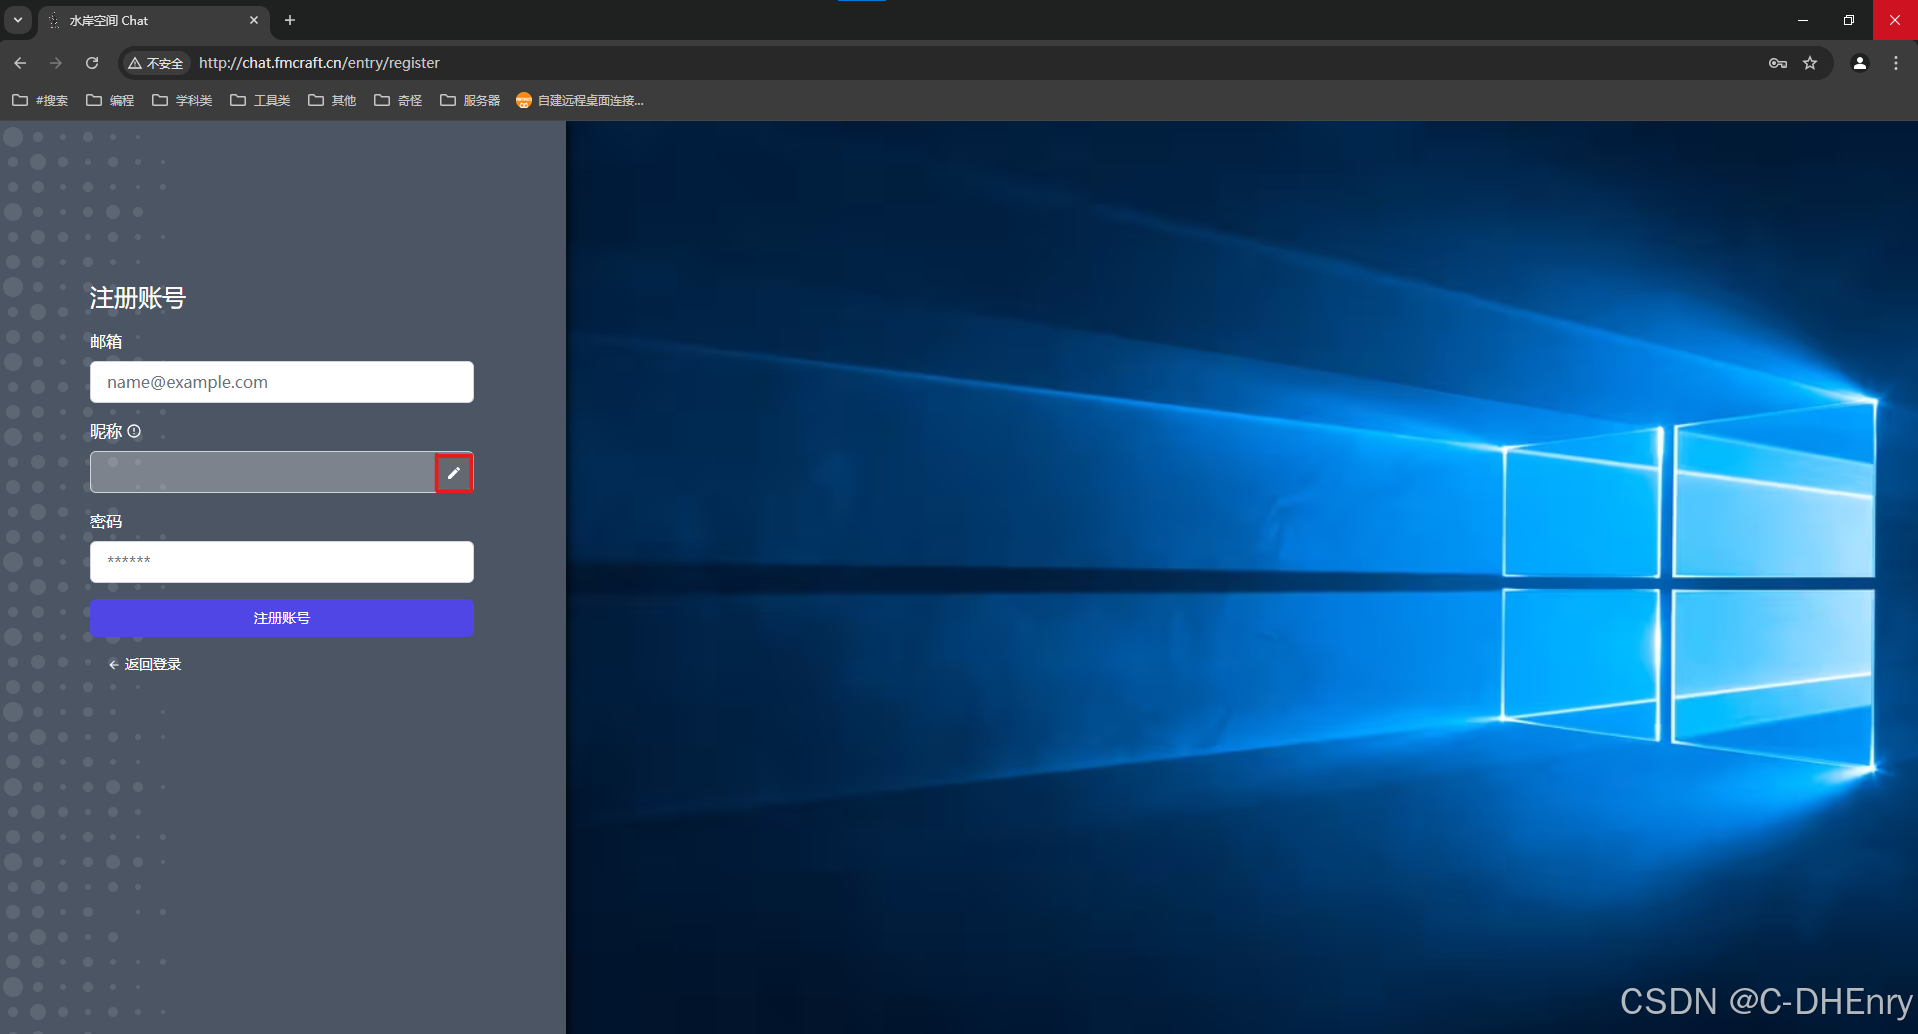Reload the page with the refresh icon
The image size is (1918, 1034).
[92, 63]
